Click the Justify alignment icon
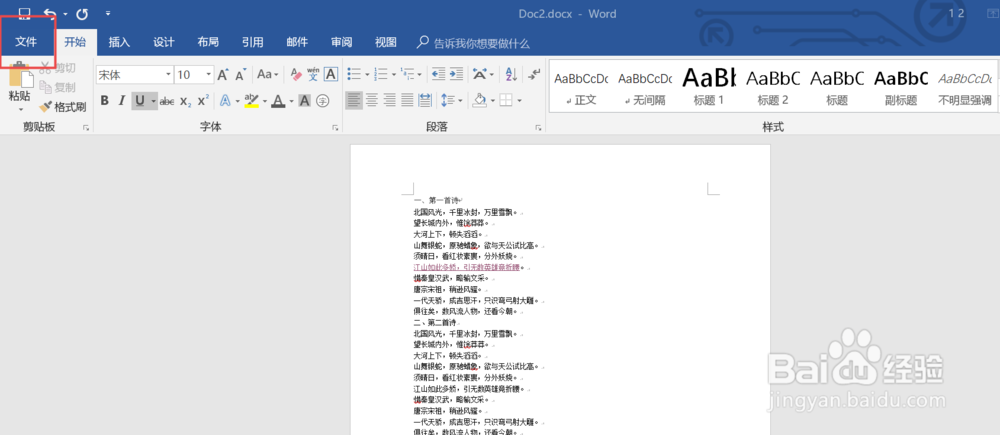 click(x=408, y=100)
